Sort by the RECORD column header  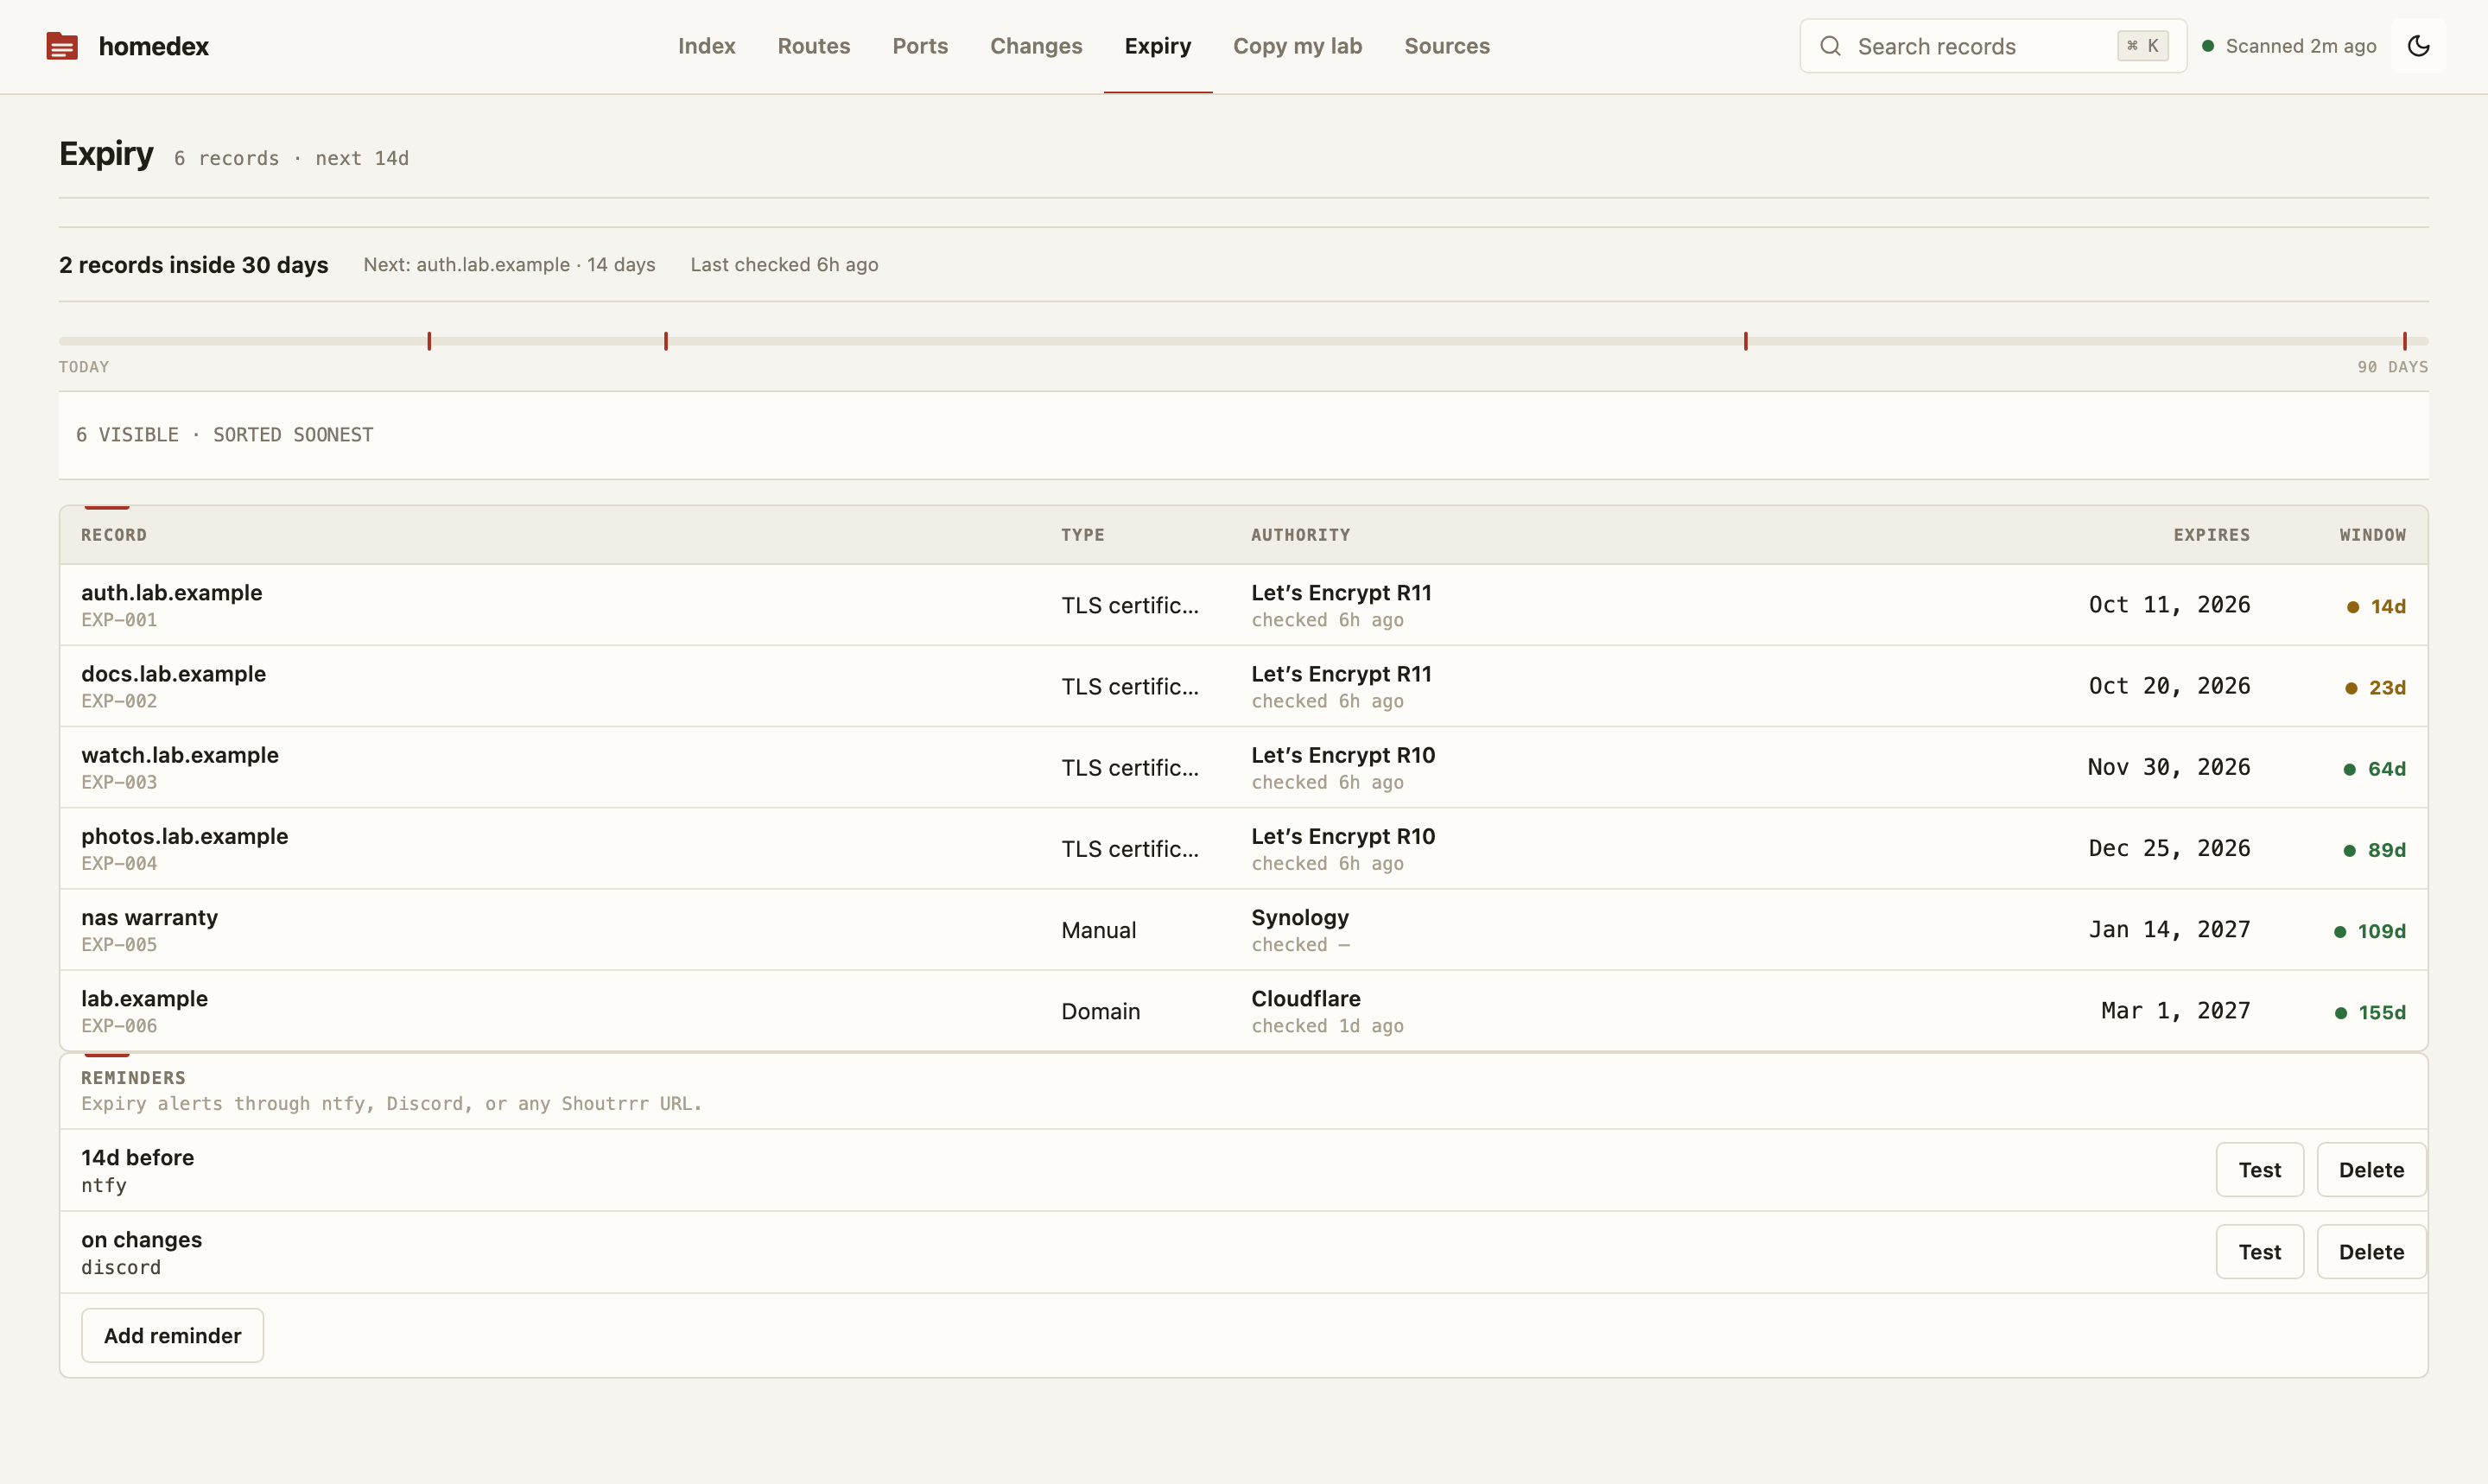pos(114,535)
